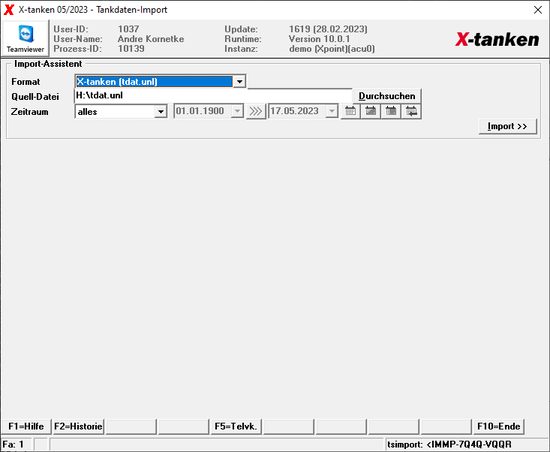Click the Update value 1619 (28.02.2023)
The width and height of the screenshot is (550, 452).
point(328,29)
